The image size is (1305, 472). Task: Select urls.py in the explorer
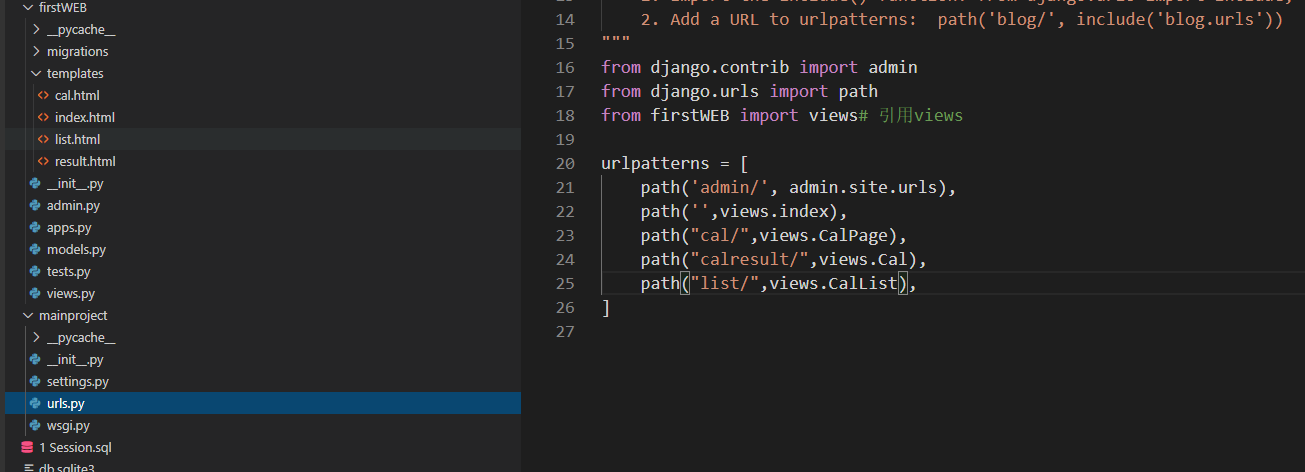click(x=66, y=404)
